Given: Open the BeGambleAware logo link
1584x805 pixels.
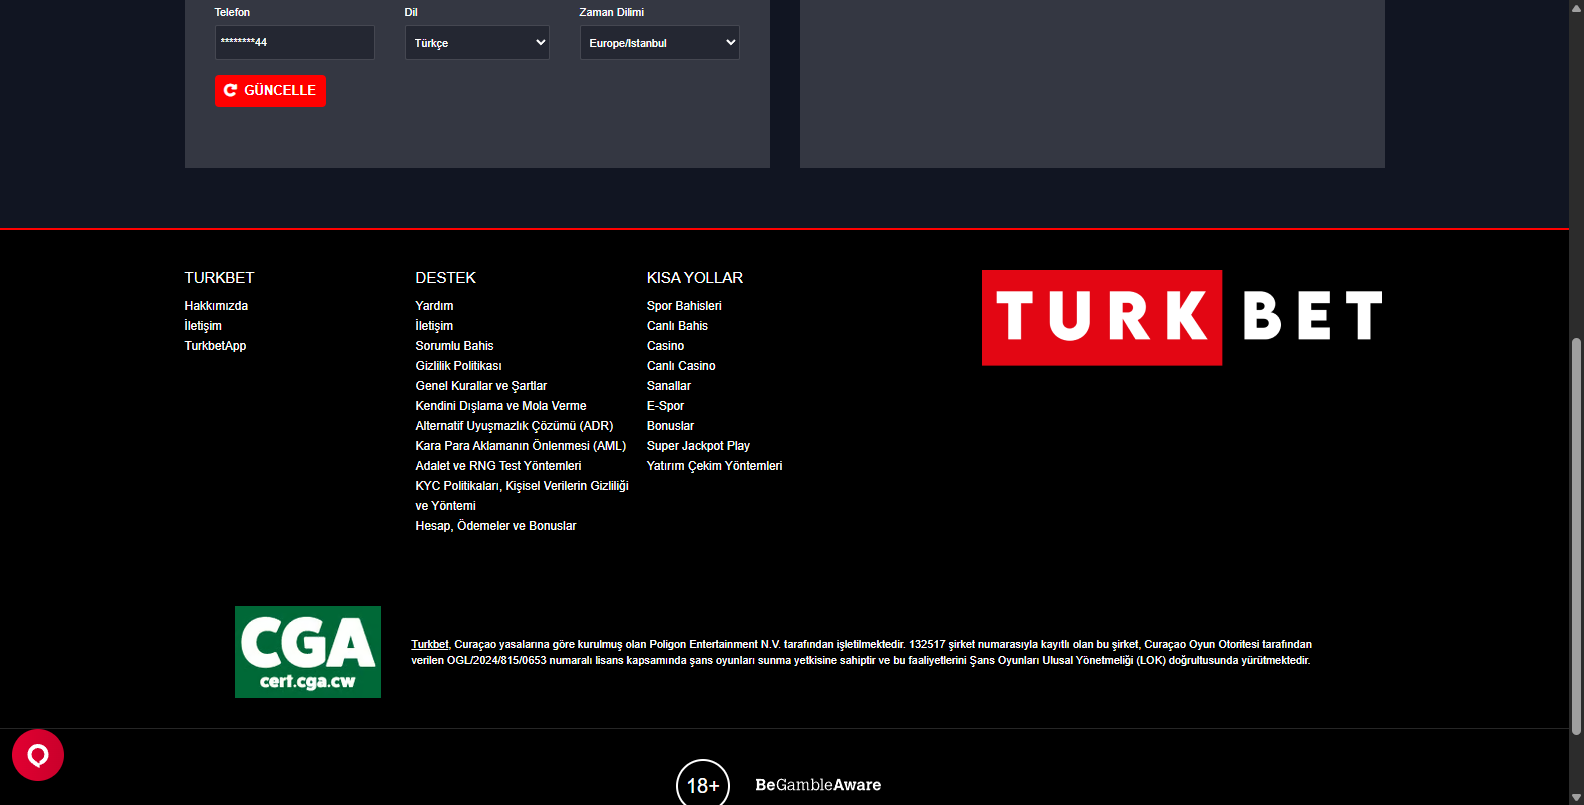Looking at the screenshot, I should click(x=818, y=785).
